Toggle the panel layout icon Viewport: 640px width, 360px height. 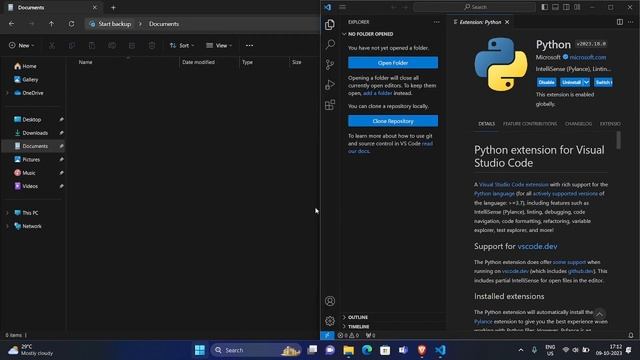pyautogui.click(x=555, y=7)
